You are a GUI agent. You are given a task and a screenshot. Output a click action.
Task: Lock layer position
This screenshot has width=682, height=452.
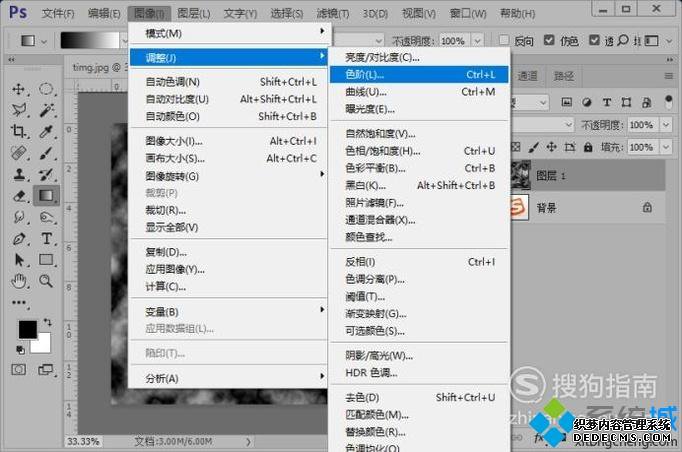552,147
